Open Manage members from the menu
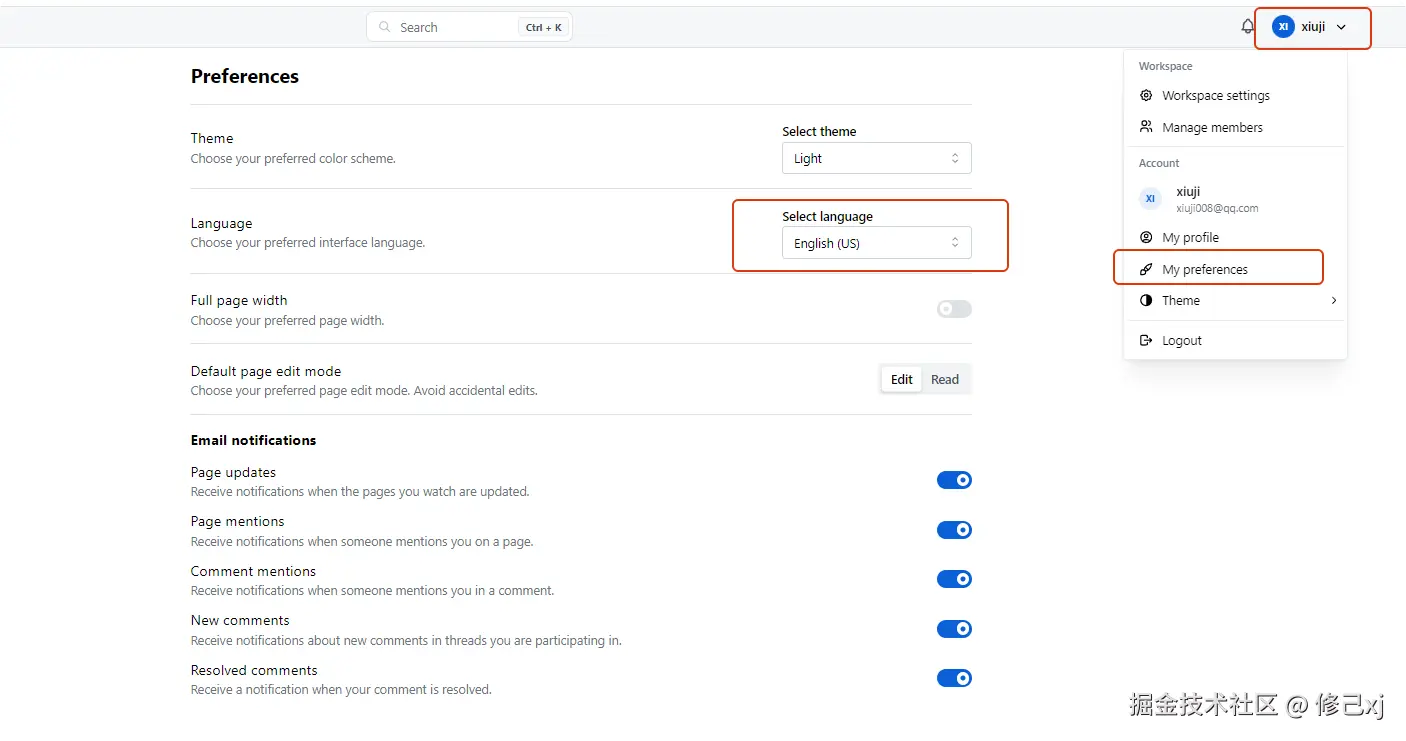Screen dimensions: 1406x741 pyautogui.click(x=1212, y=128)
